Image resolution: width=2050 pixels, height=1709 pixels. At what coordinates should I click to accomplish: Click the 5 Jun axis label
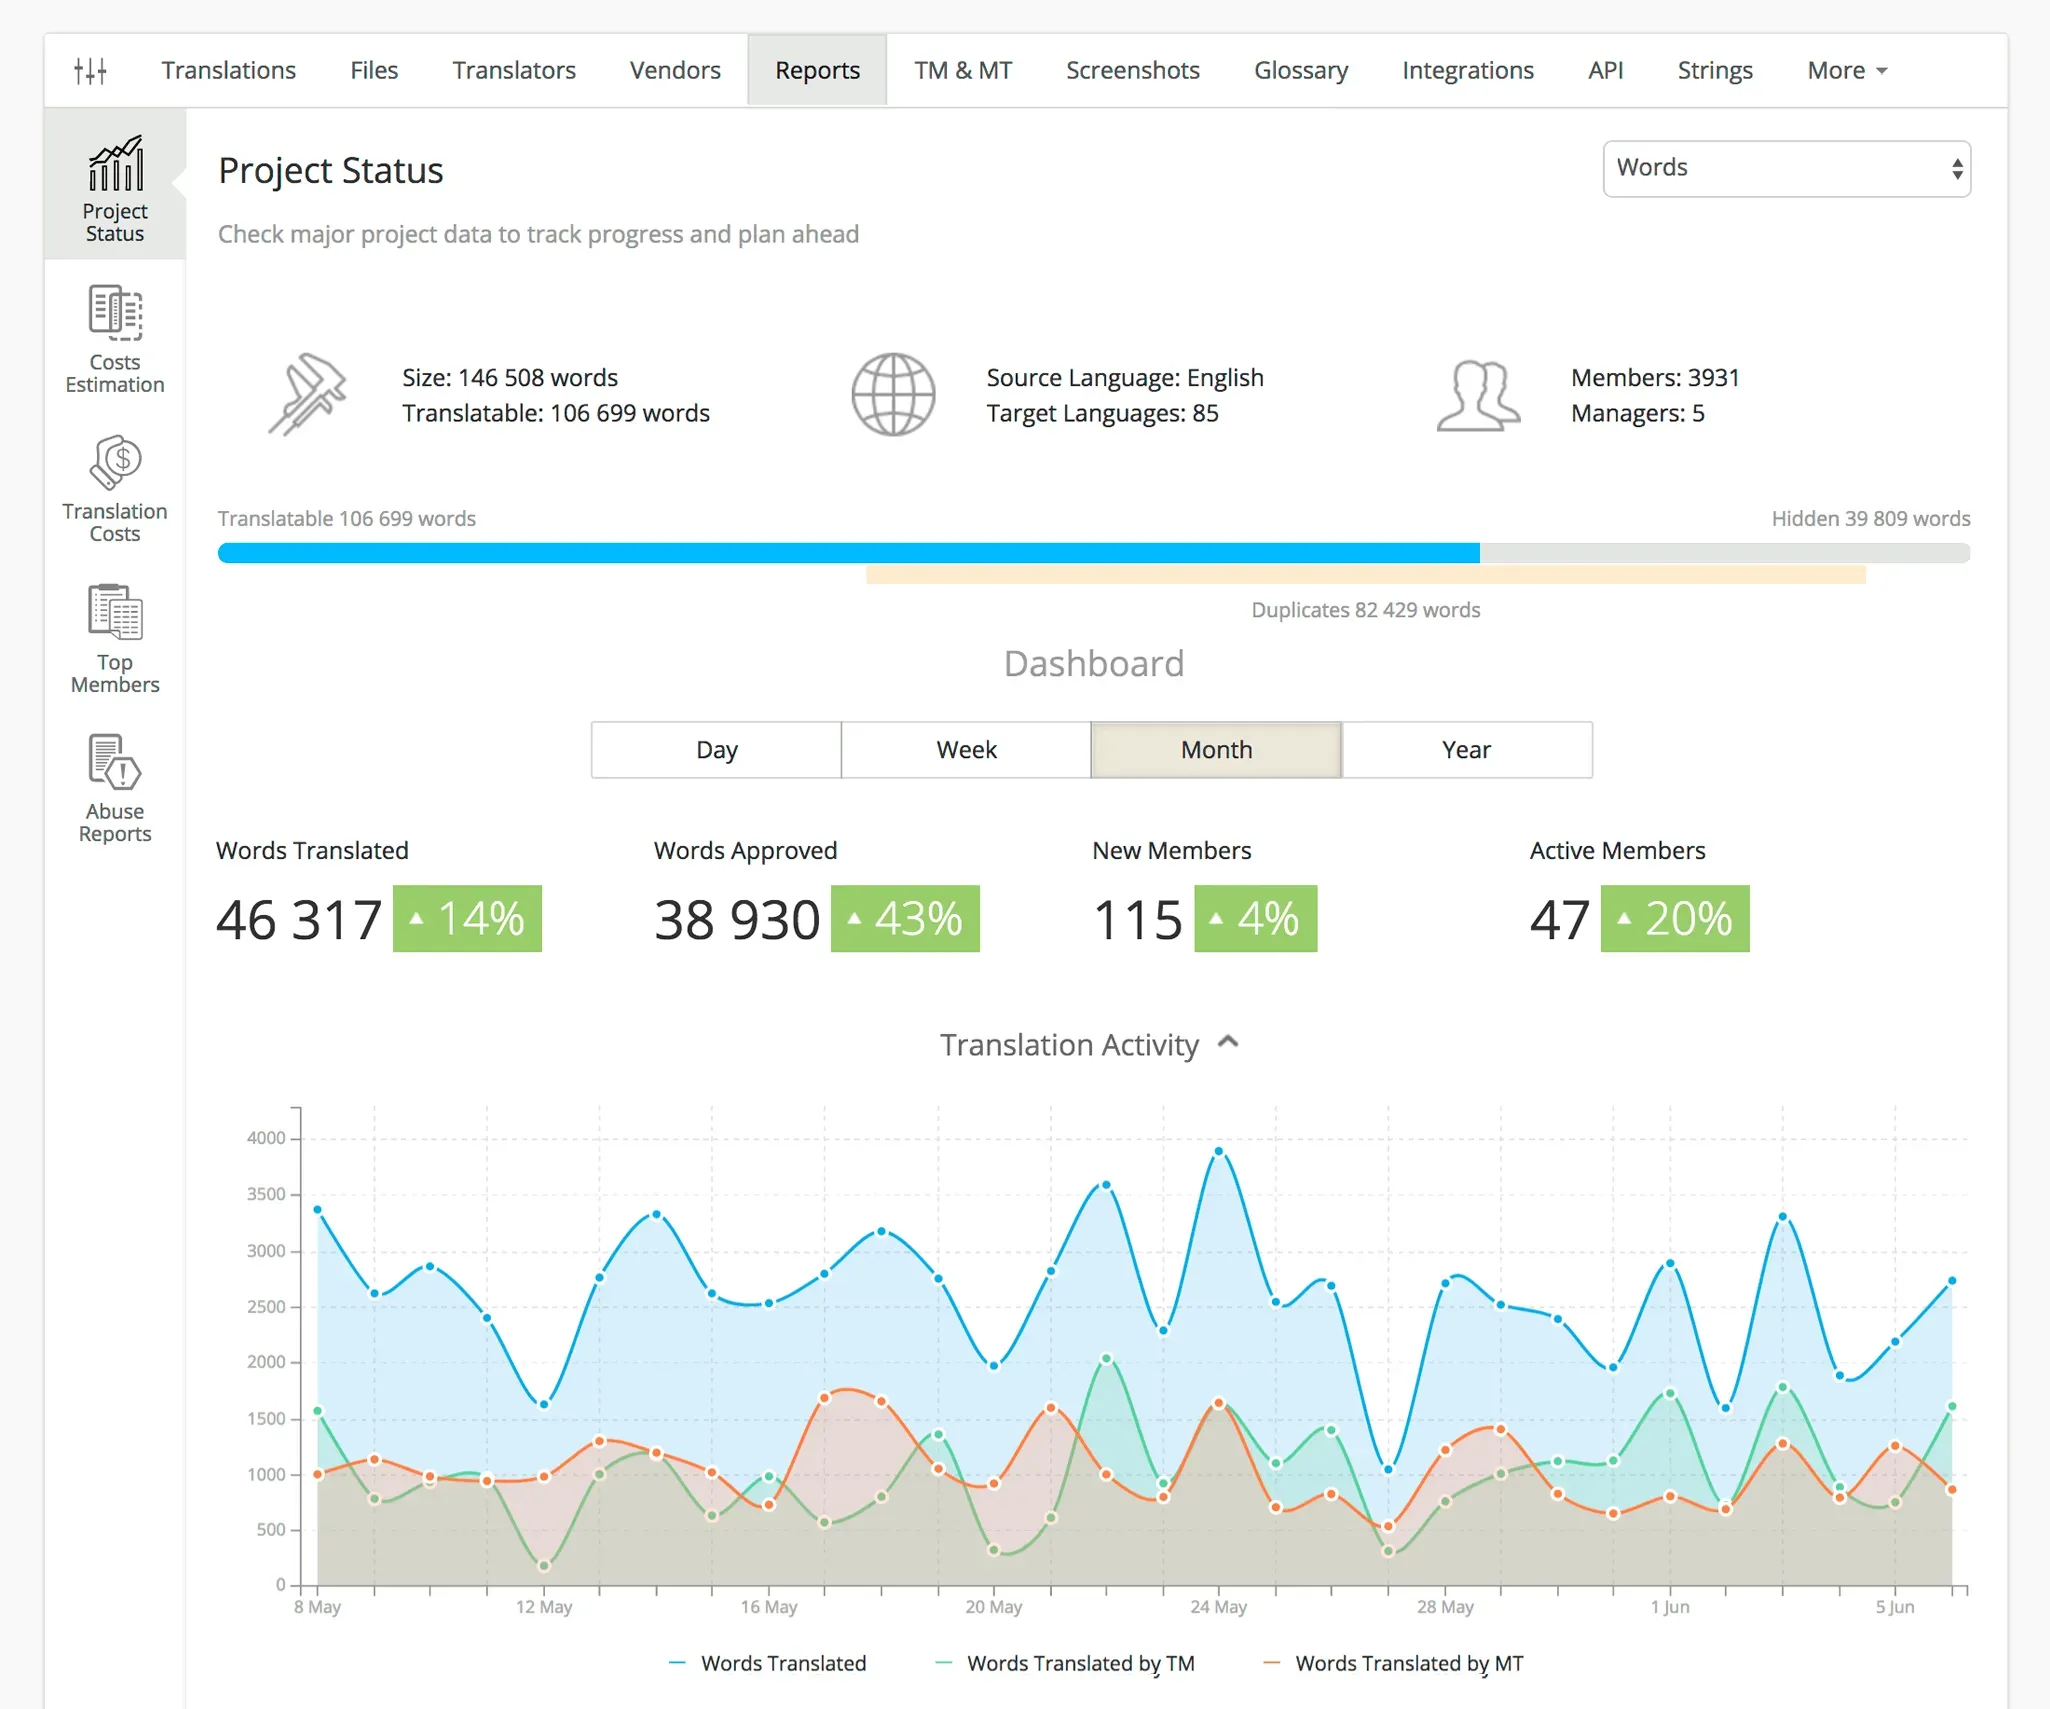(1895, 1607)
